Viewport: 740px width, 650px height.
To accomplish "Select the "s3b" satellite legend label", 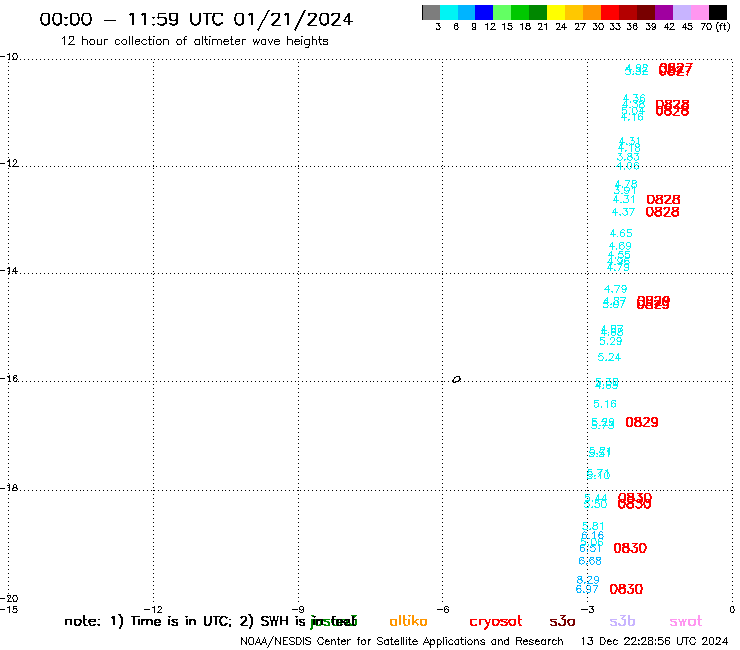I will (622, 621).
